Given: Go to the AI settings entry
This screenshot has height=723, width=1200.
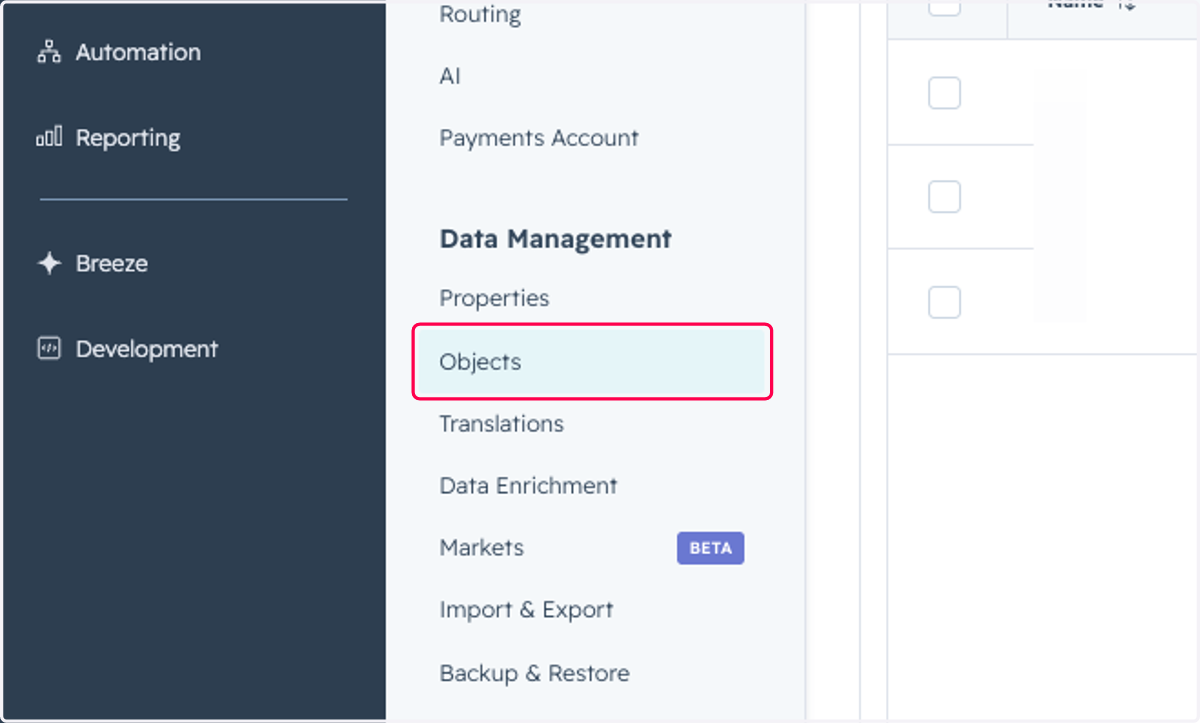Looking at the screenshot, I should tap(450, 76).
